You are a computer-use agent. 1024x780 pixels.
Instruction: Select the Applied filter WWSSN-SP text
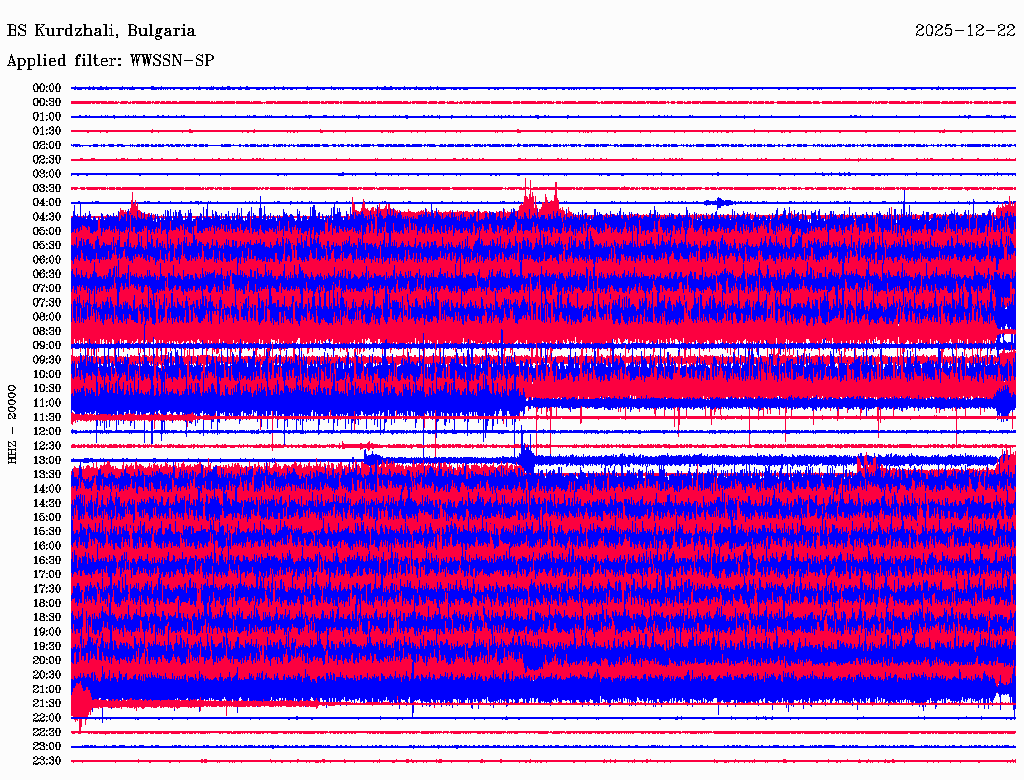[110, 61]
